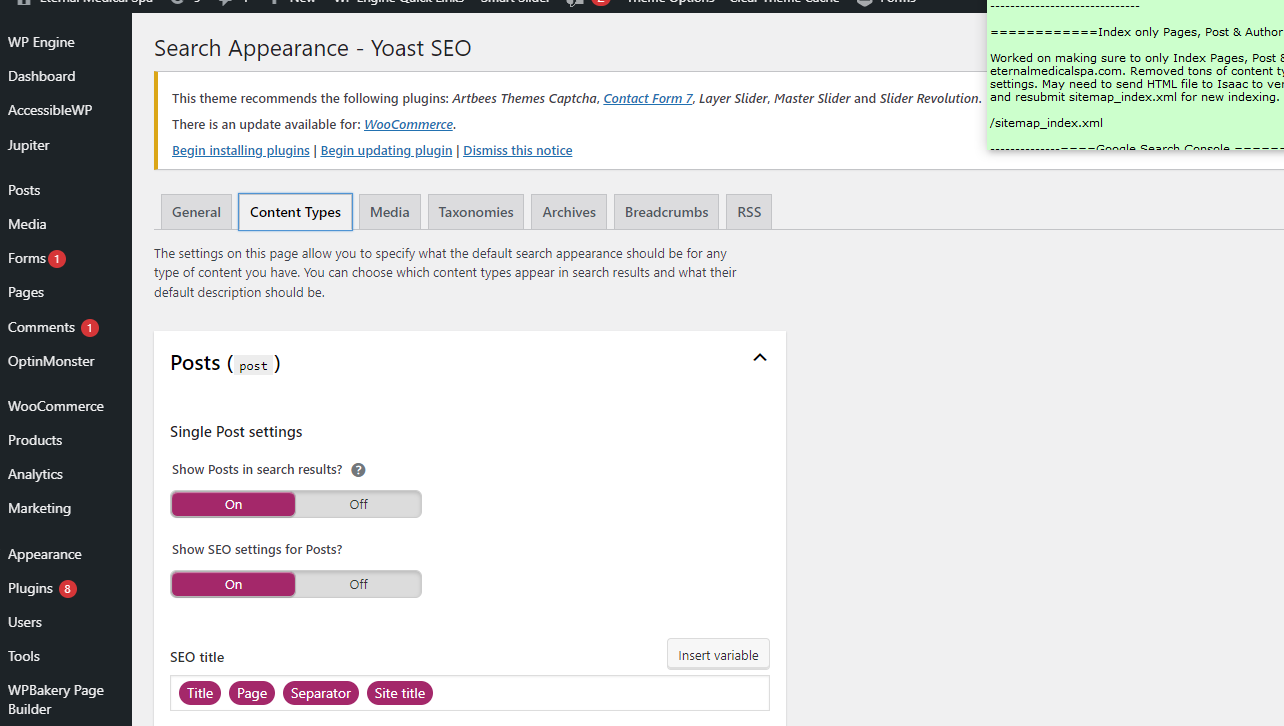Image resolution: width=1284 pixels, height=726 pixels.
Task: Collapse the Posts section chevron
Action: pyautogui.click(x=760, y=358)
